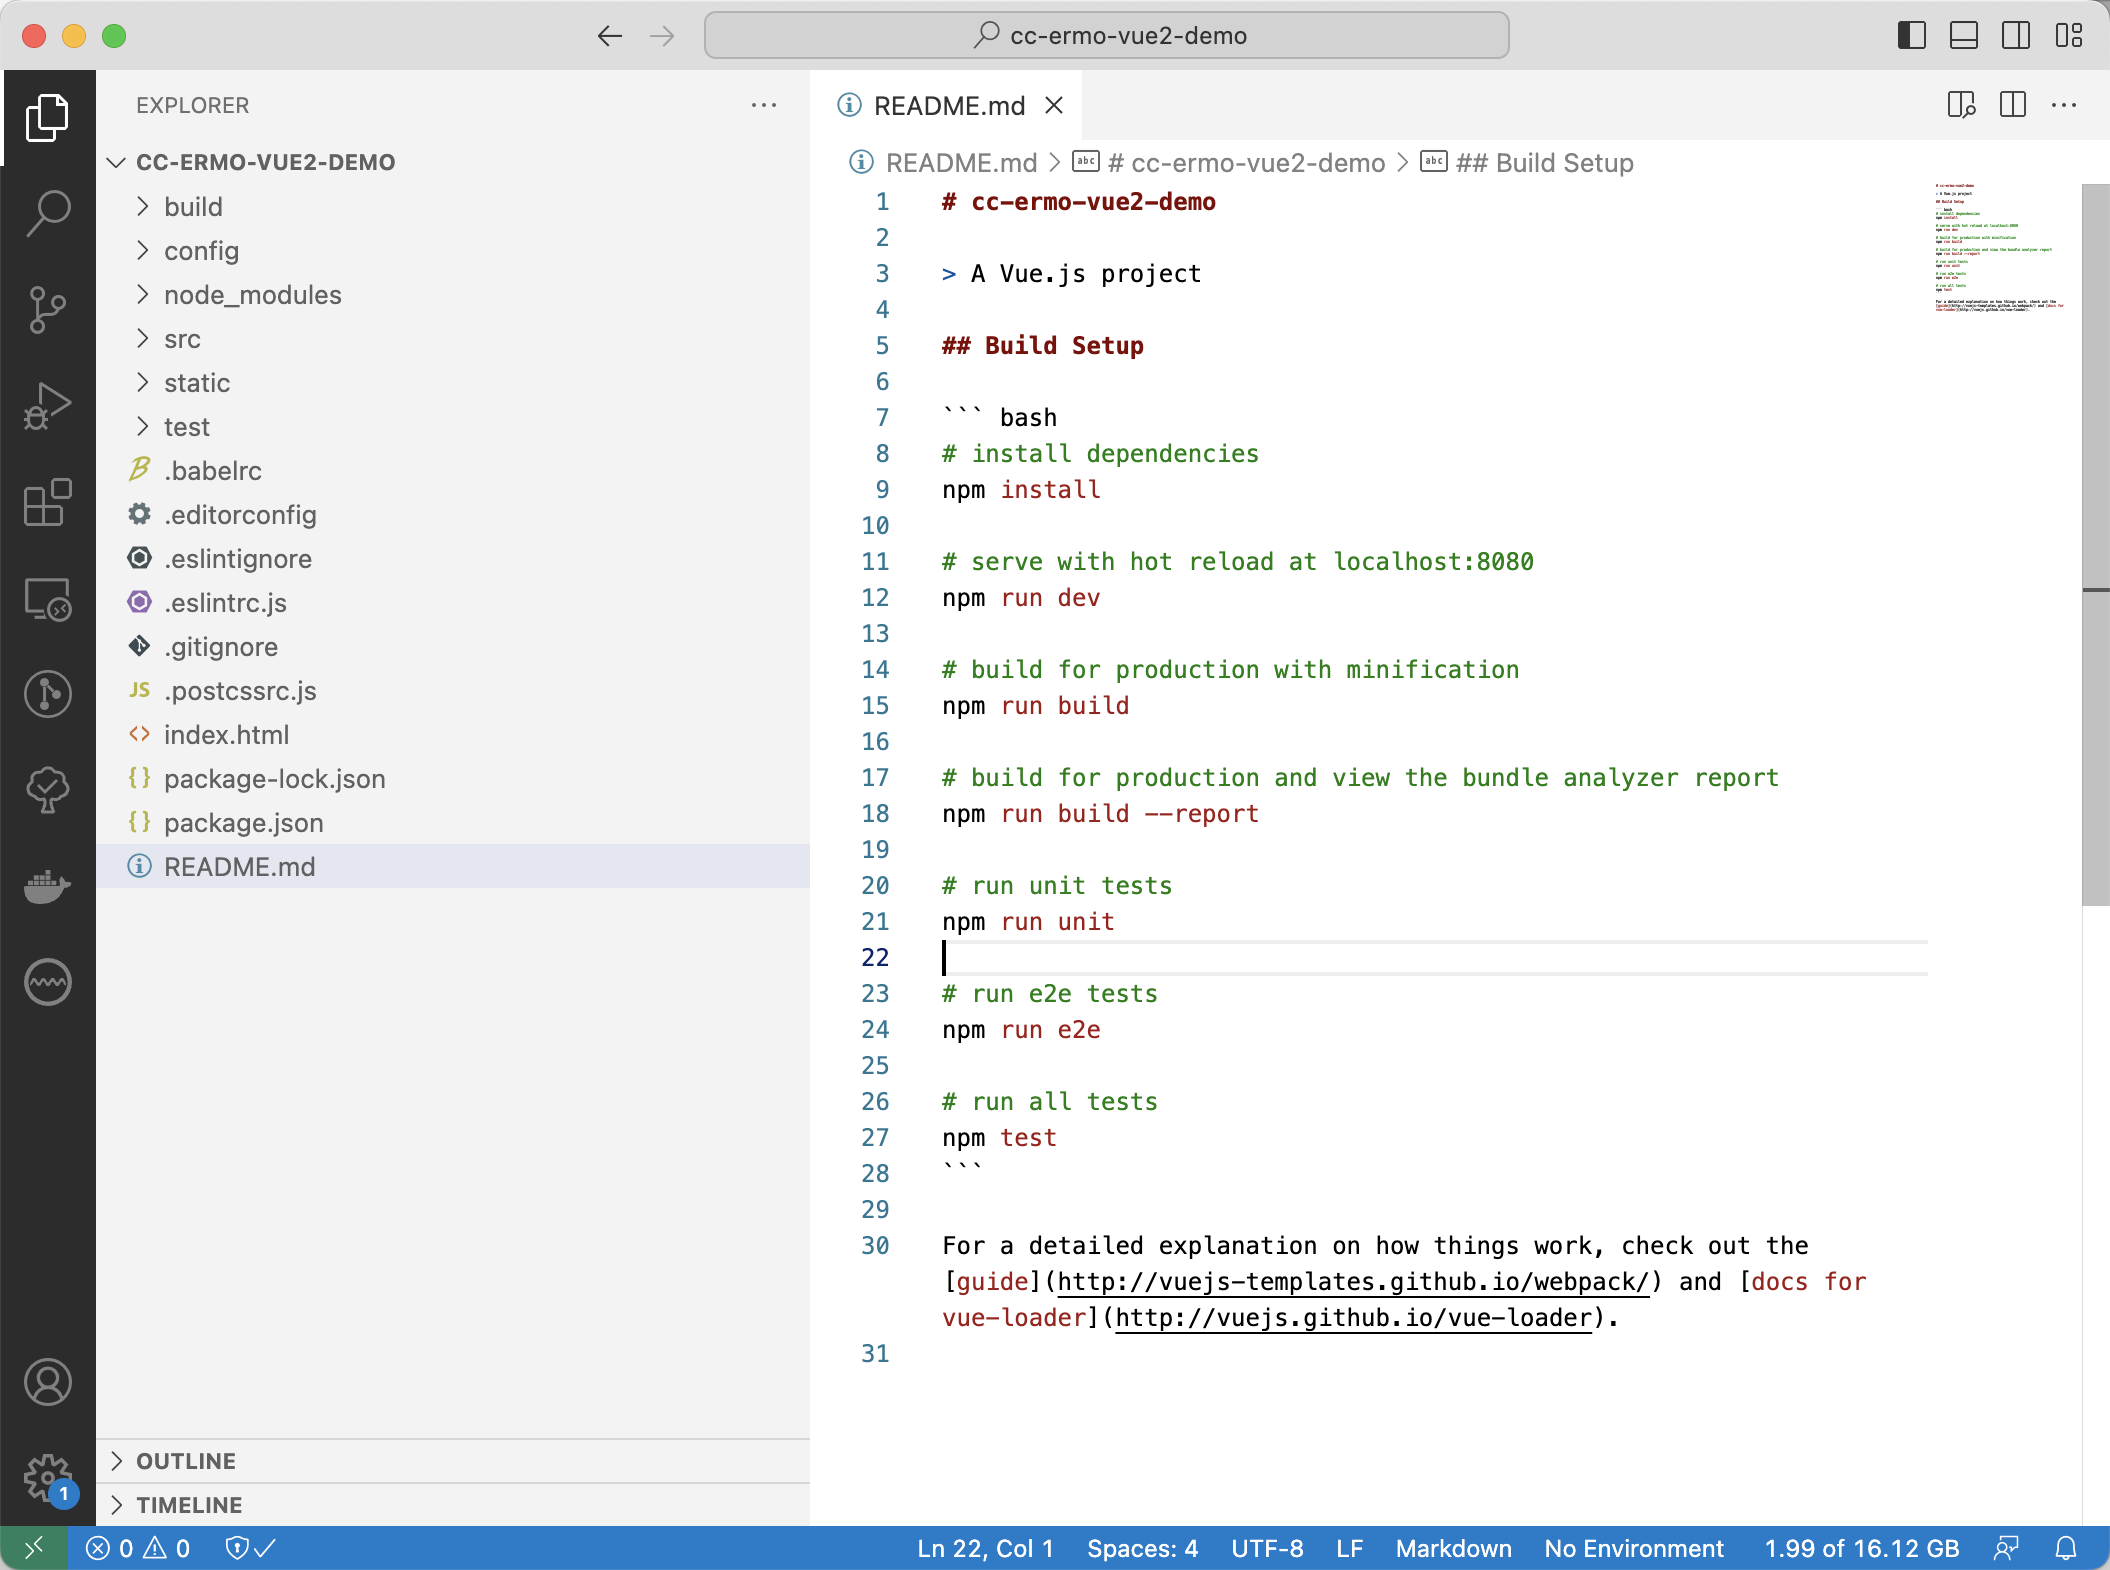Click '## Build Setup' breadcrumb
The width and height of the screenshot is (2110, 1570).
[1528, 162]
